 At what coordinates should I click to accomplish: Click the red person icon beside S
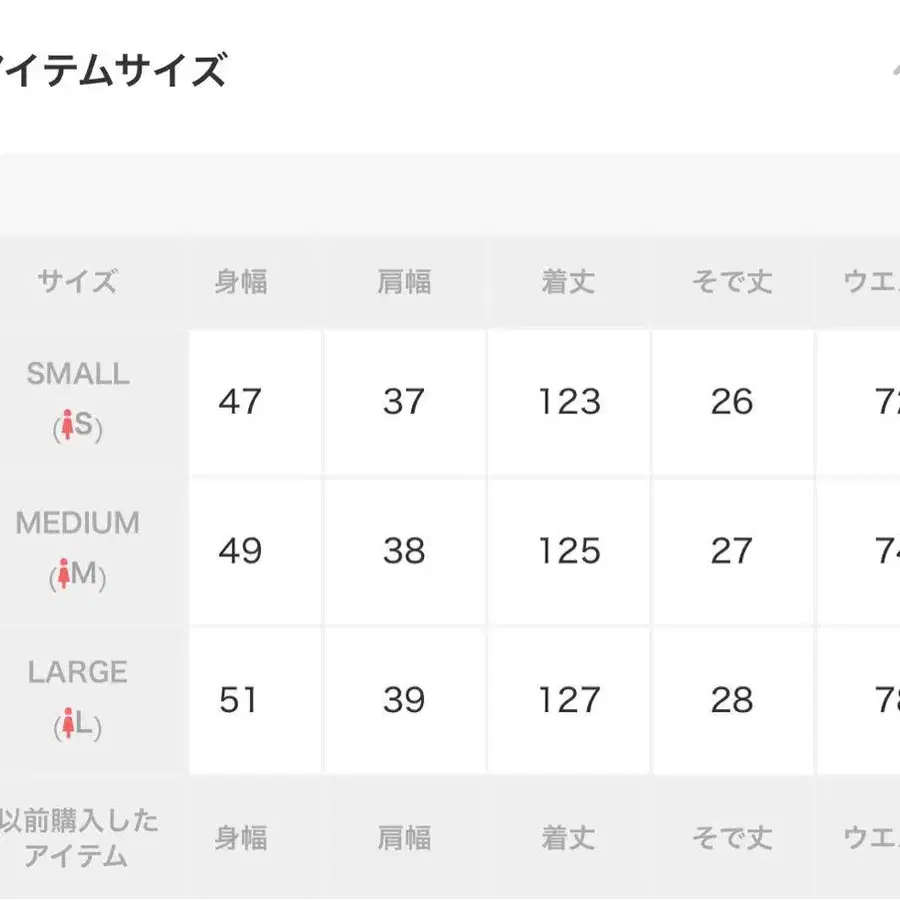pyautogui.click(x=67, y=425)
